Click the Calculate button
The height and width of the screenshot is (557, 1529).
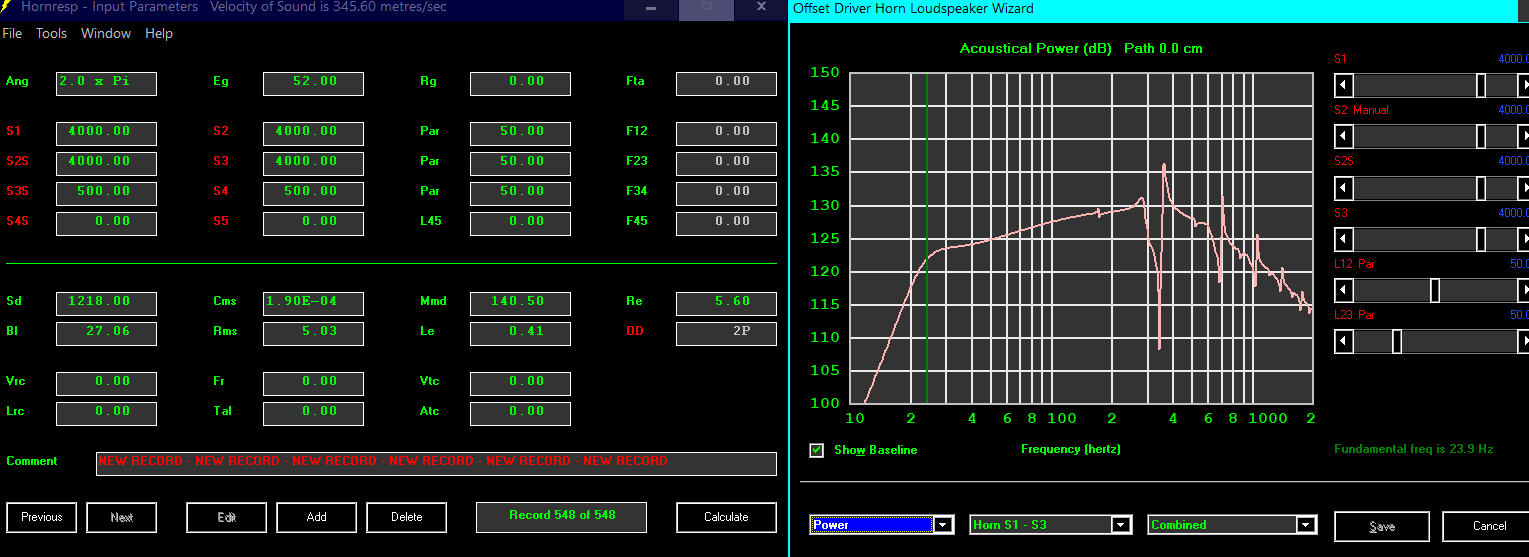[726, 517]
